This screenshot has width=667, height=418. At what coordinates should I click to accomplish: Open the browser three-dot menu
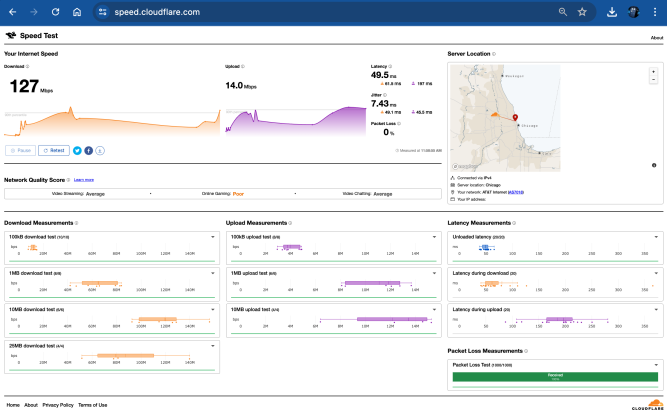tap(655, 12)
